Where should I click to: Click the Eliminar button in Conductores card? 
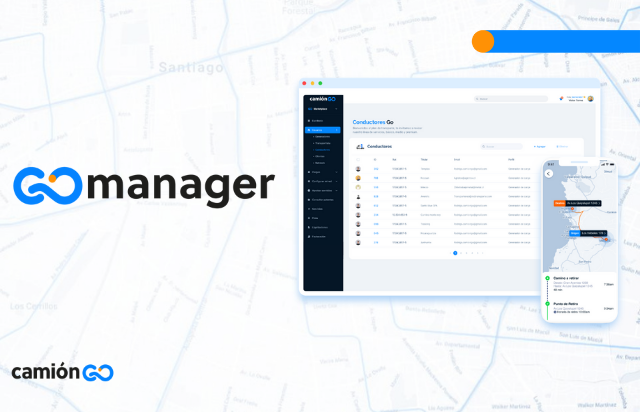562,147
